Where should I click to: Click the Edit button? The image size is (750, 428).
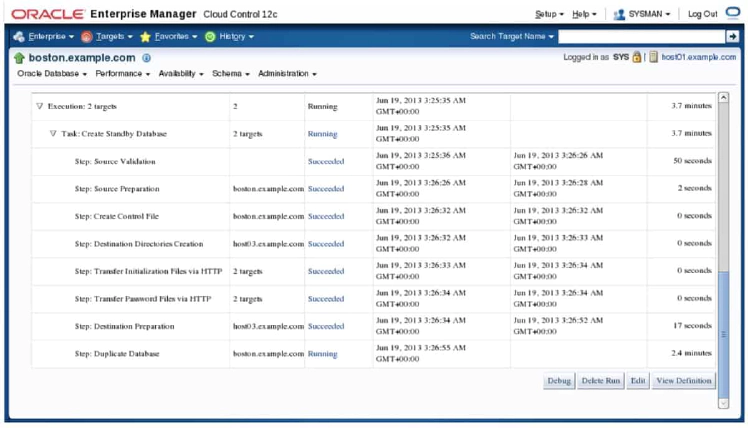[638, 381]
